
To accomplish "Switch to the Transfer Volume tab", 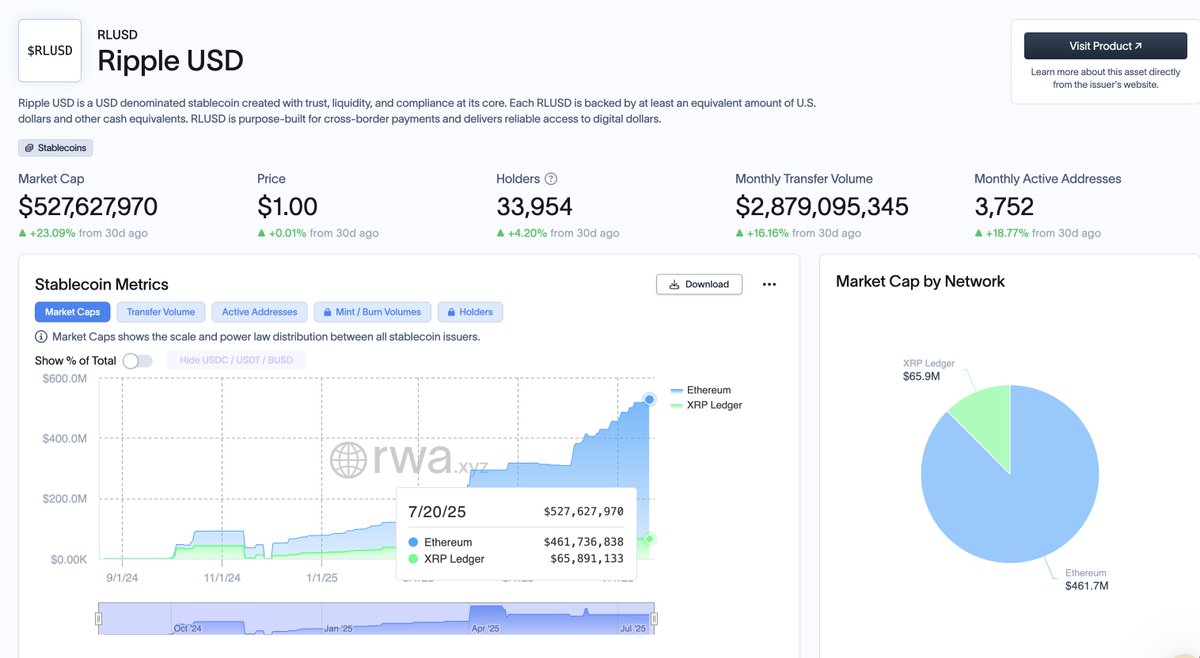I will pyautogui.click(x=161, y=312).
